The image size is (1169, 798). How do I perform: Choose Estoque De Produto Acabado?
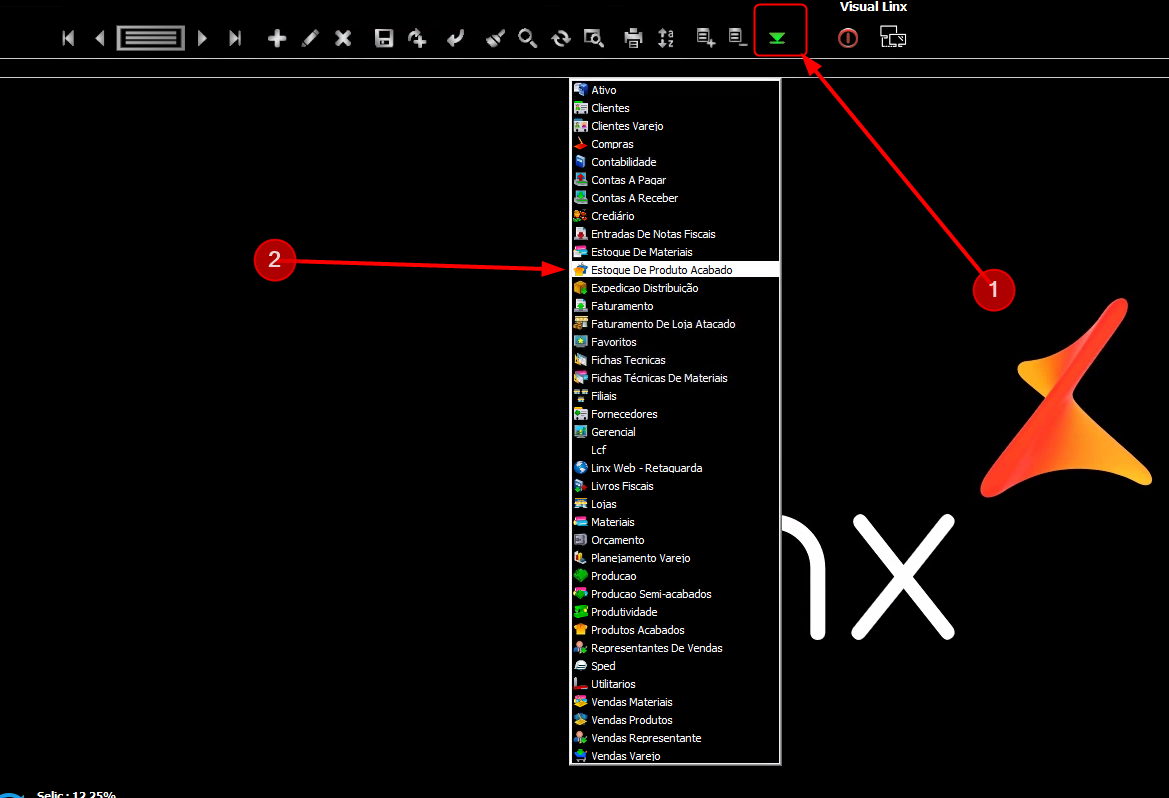(675, 270)
